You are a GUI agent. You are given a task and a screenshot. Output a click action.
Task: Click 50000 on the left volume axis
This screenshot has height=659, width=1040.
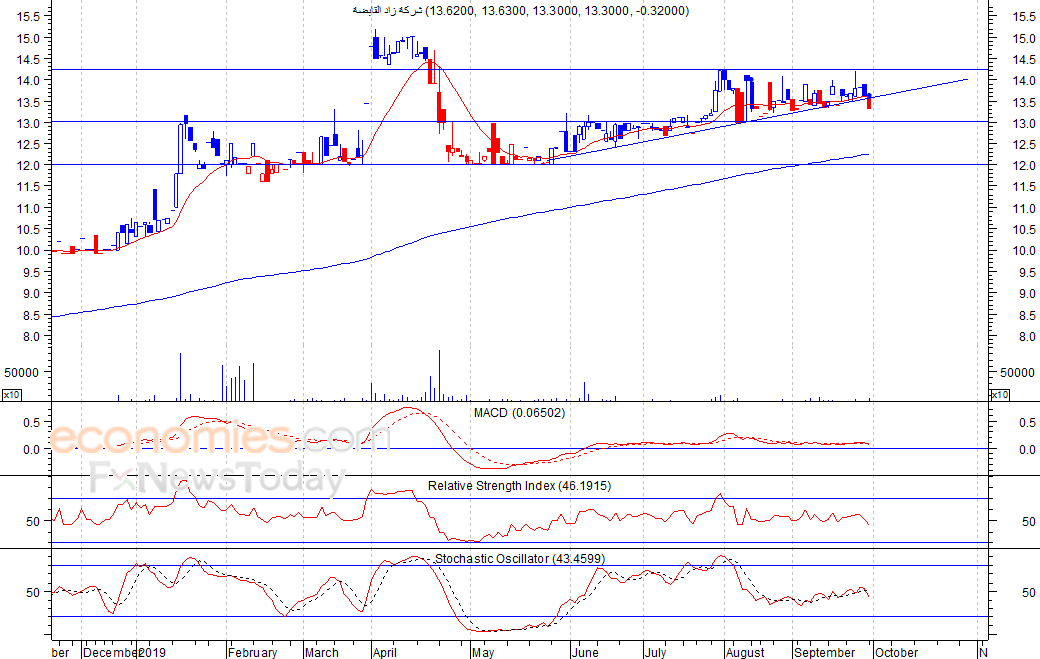pos(22,373)
